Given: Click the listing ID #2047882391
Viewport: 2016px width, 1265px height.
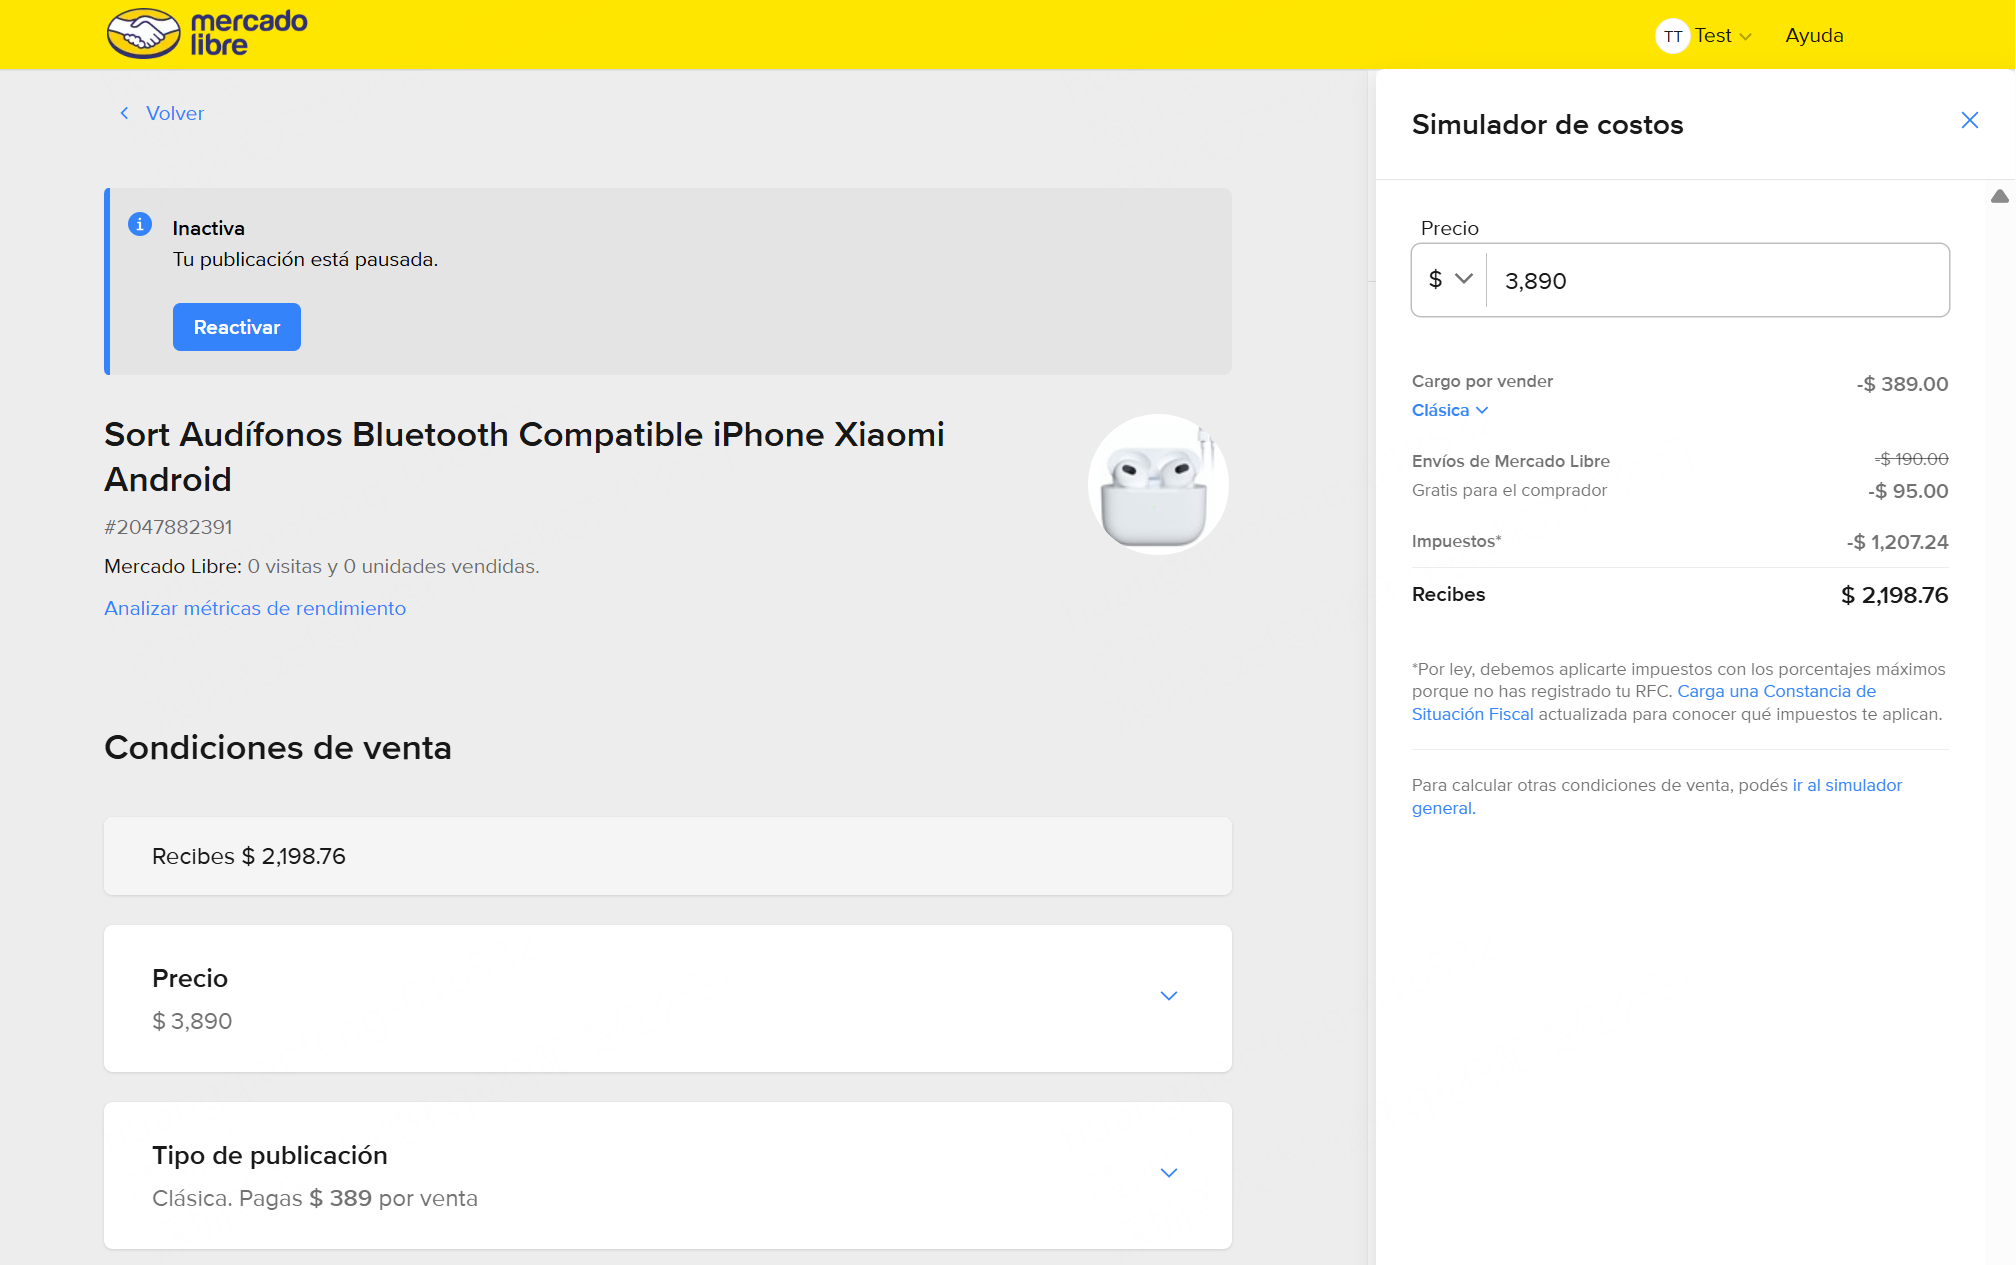Looking at the screenshot, I should point(168,526).
